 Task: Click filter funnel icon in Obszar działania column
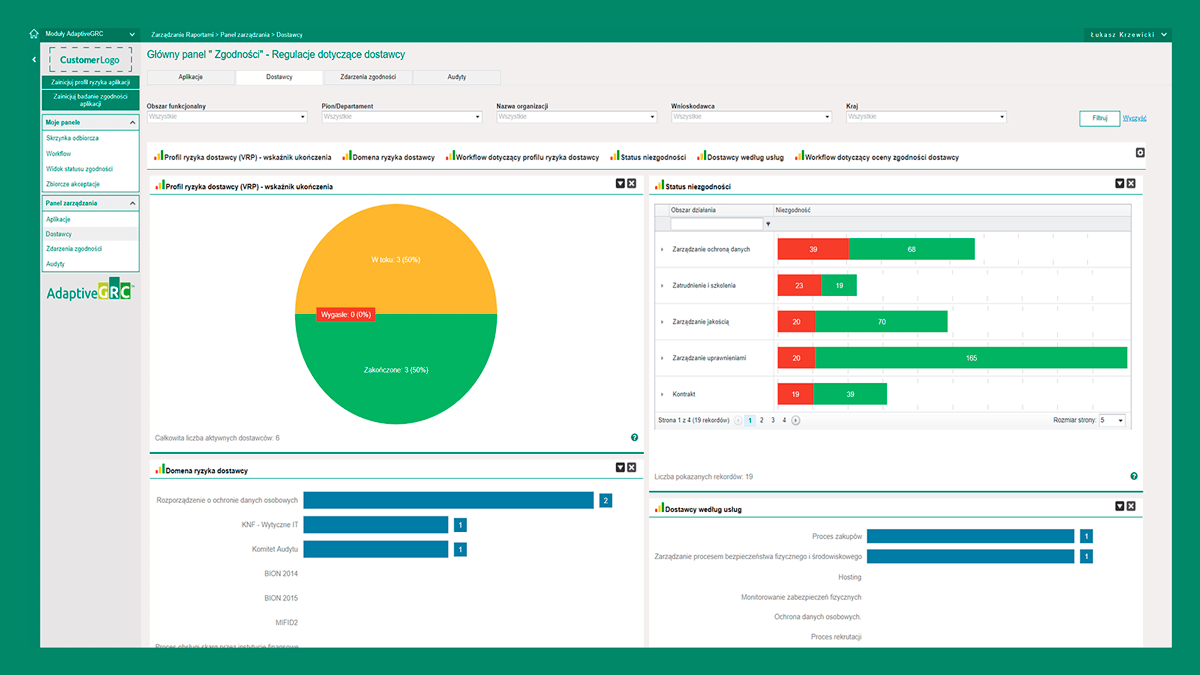767,224
